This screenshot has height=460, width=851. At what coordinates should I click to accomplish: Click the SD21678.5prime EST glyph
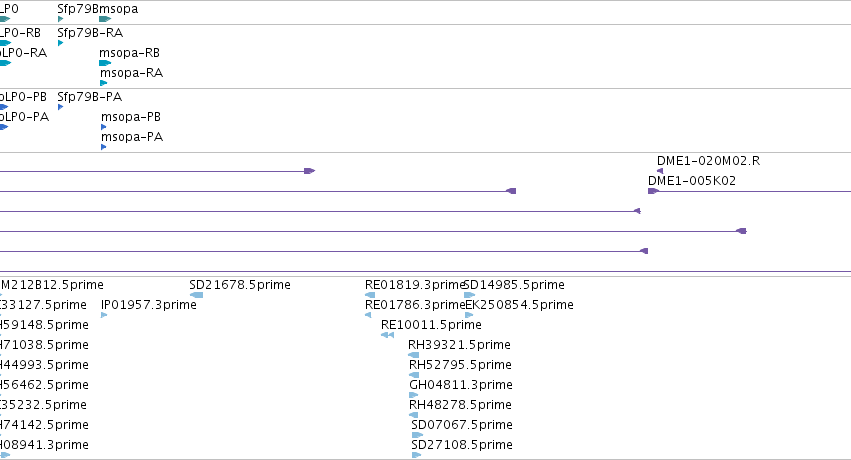pos(196,295)
